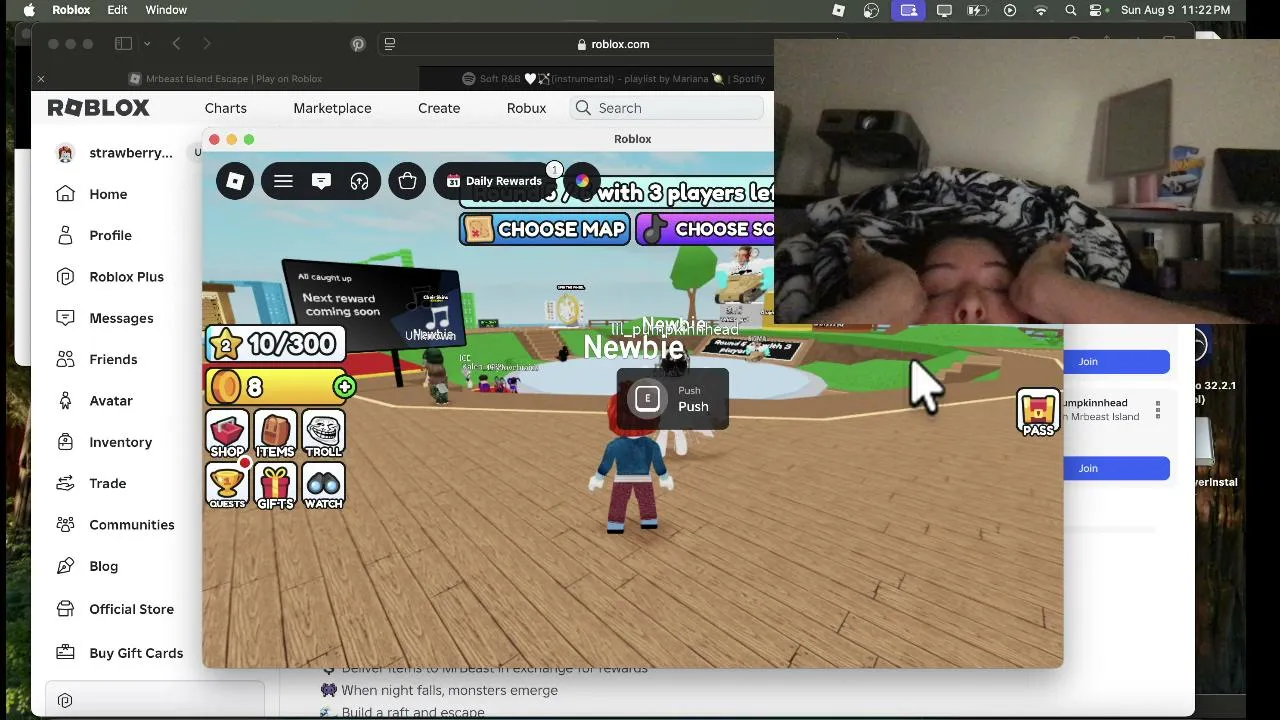This screenshot has height=720, width=1280.
Task: Open Avatar in the sidebar
Action: click(x=111, y=401)
